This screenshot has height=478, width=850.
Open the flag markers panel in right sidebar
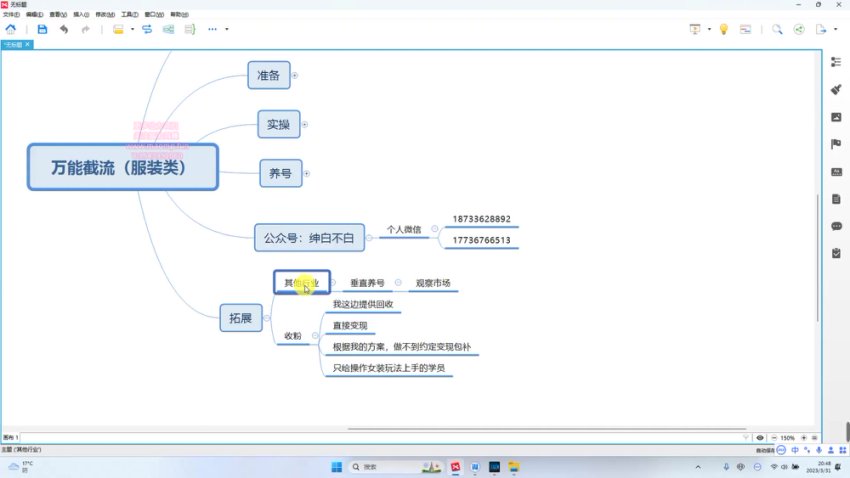click(836, 144)
